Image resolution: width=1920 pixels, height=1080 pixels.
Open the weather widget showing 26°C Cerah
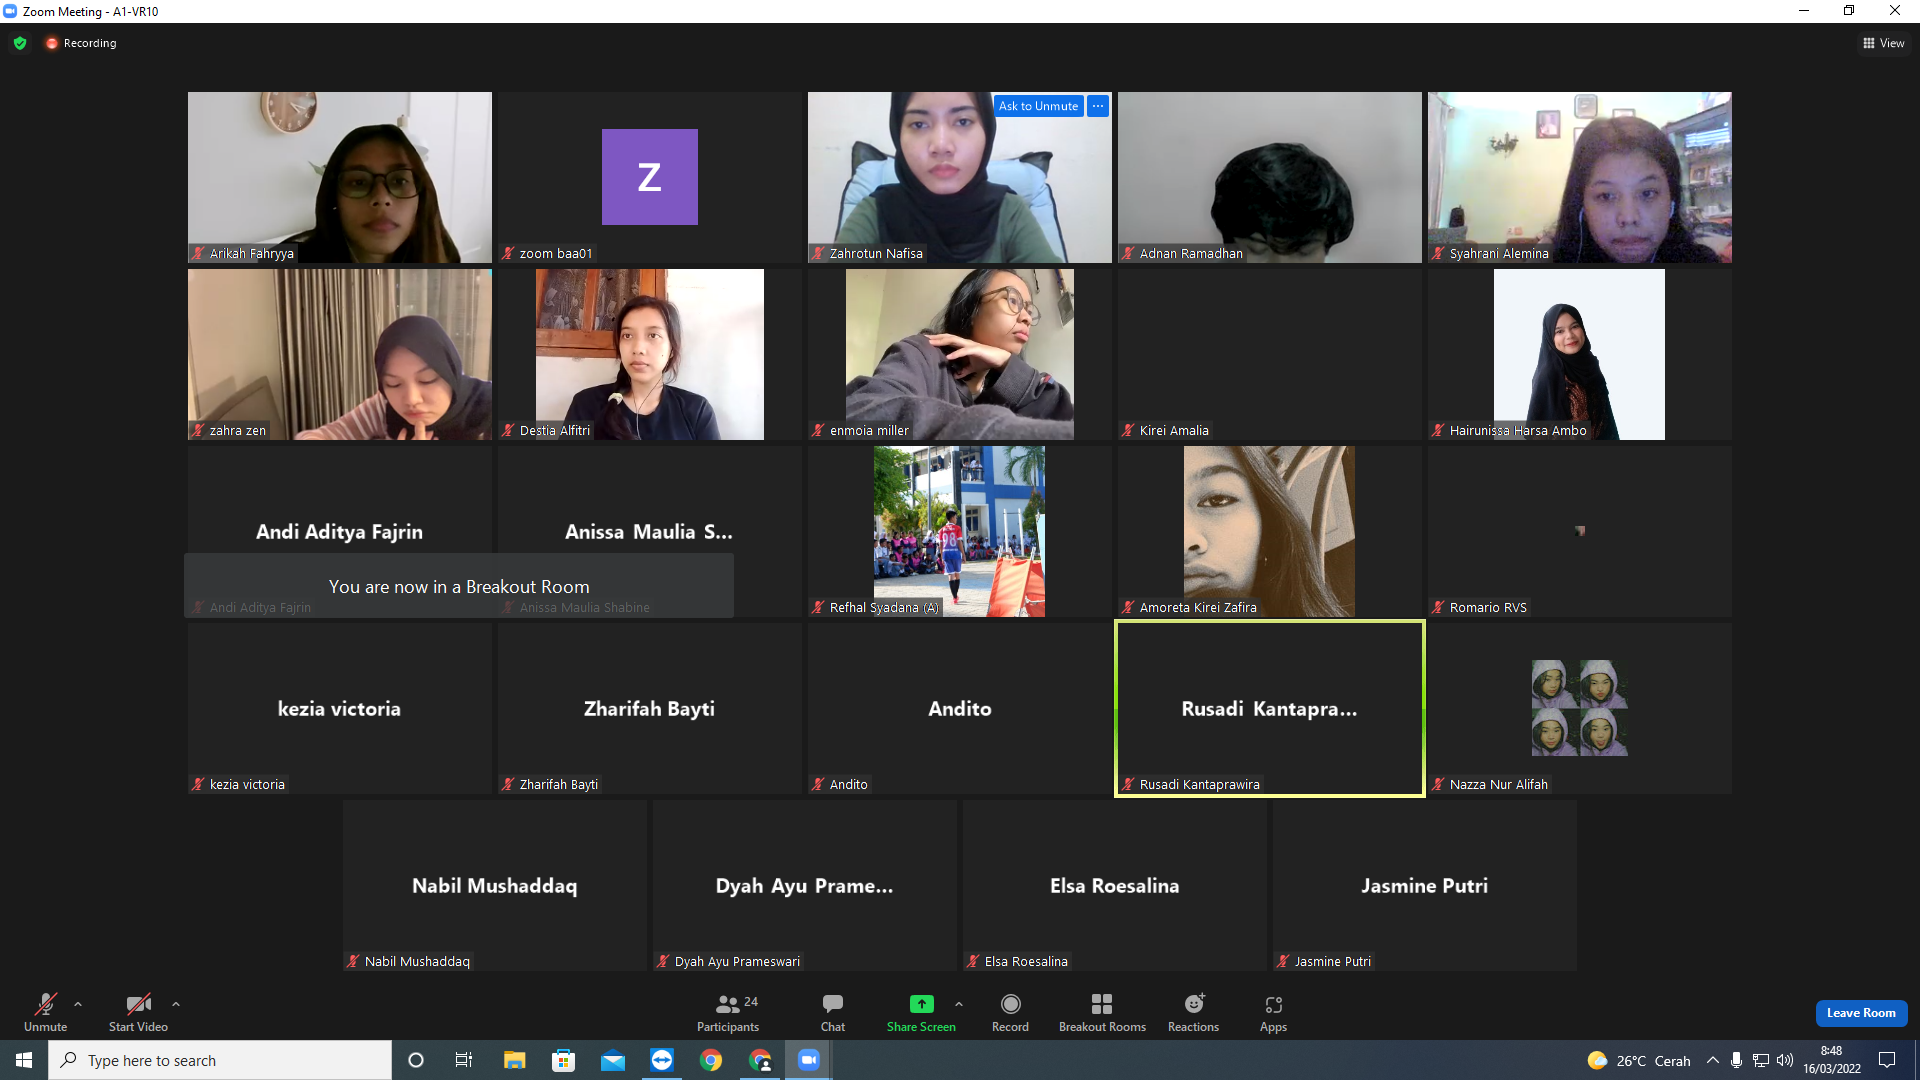click(1639, 1061)
